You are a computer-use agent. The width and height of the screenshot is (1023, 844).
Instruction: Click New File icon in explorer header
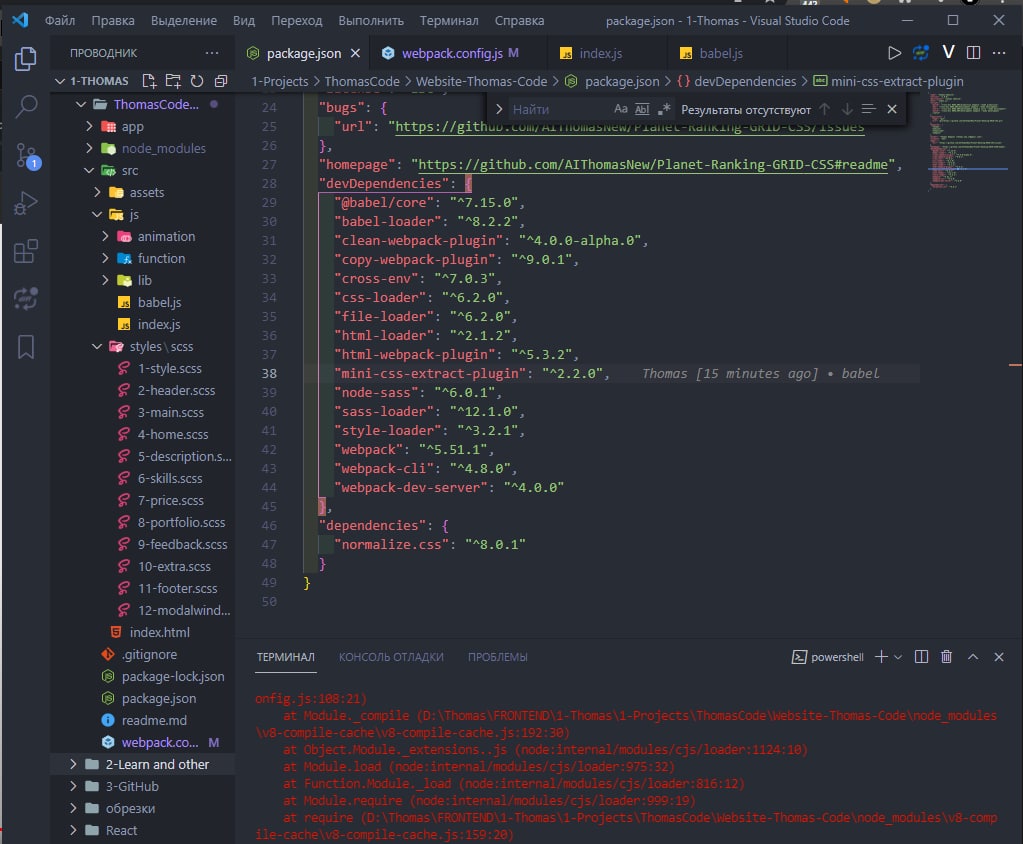149,81
